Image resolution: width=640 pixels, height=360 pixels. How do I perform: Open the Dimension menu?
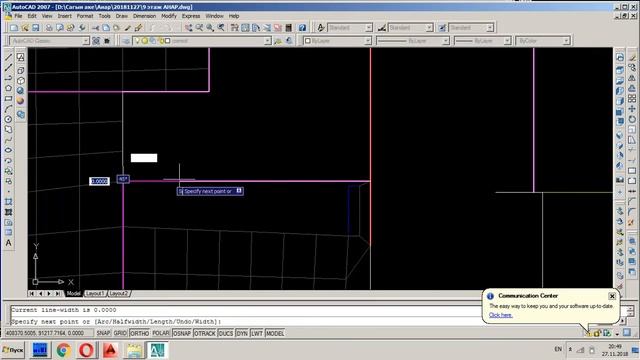tap(144, 16)
